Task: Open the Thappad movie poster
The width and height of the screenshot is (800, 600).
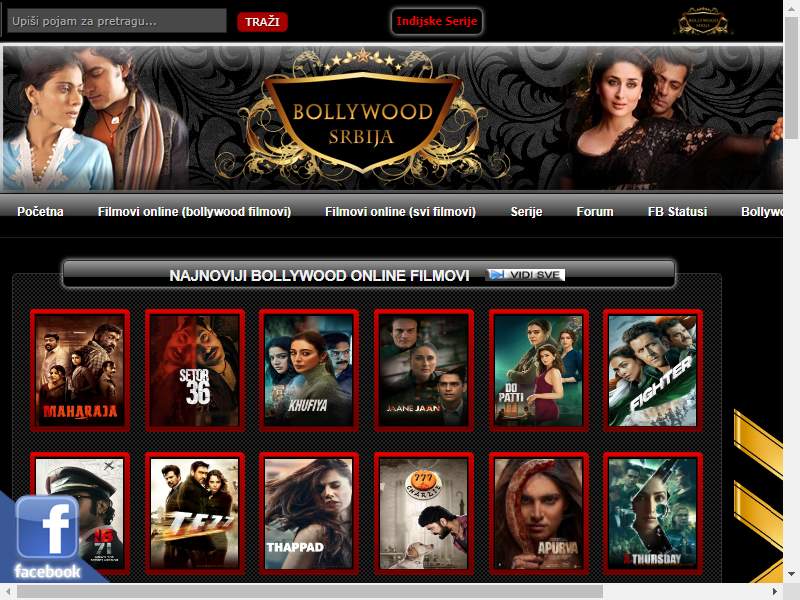Action: (x=309, y=513)
